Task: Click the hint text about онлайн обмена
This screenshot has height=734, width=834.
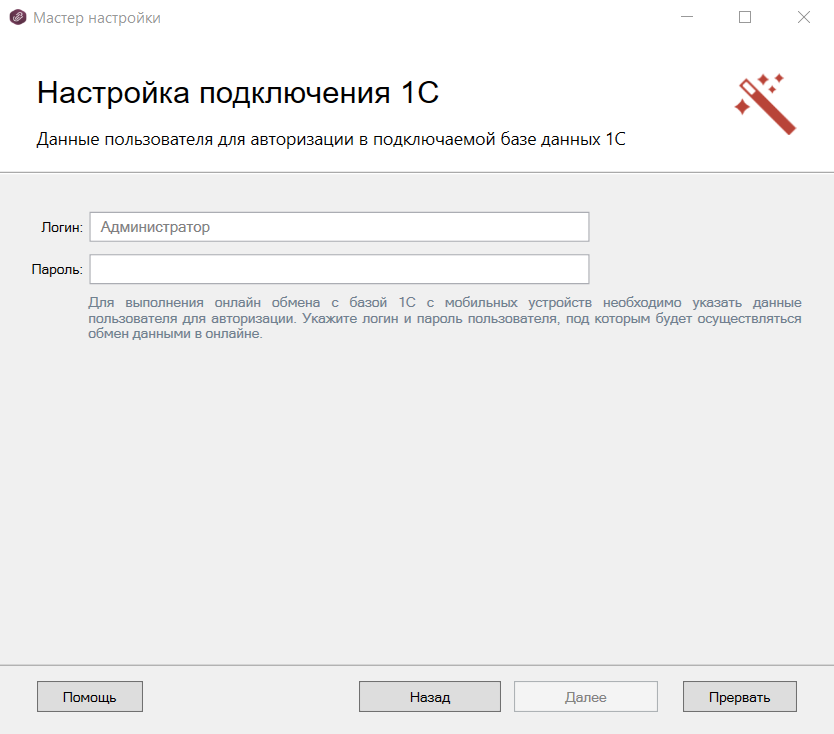Action: tap(445, 318)
